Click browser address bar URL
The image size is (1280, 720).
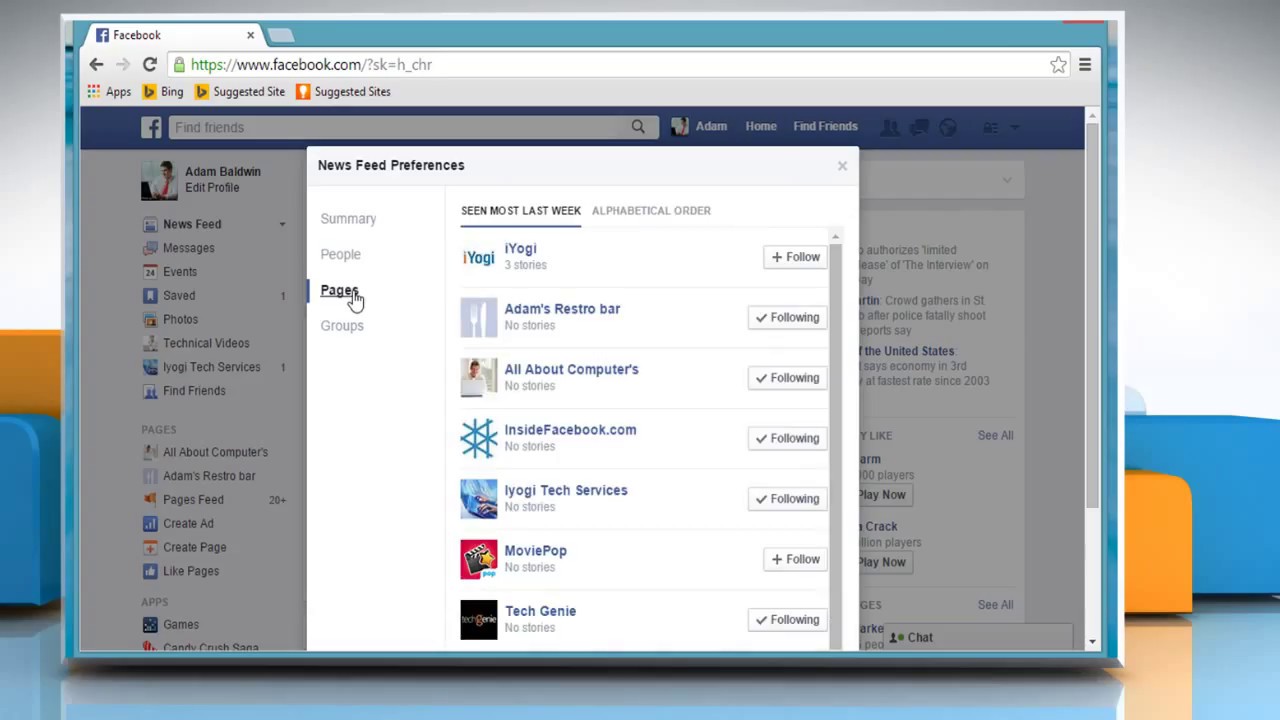point(311,65)
